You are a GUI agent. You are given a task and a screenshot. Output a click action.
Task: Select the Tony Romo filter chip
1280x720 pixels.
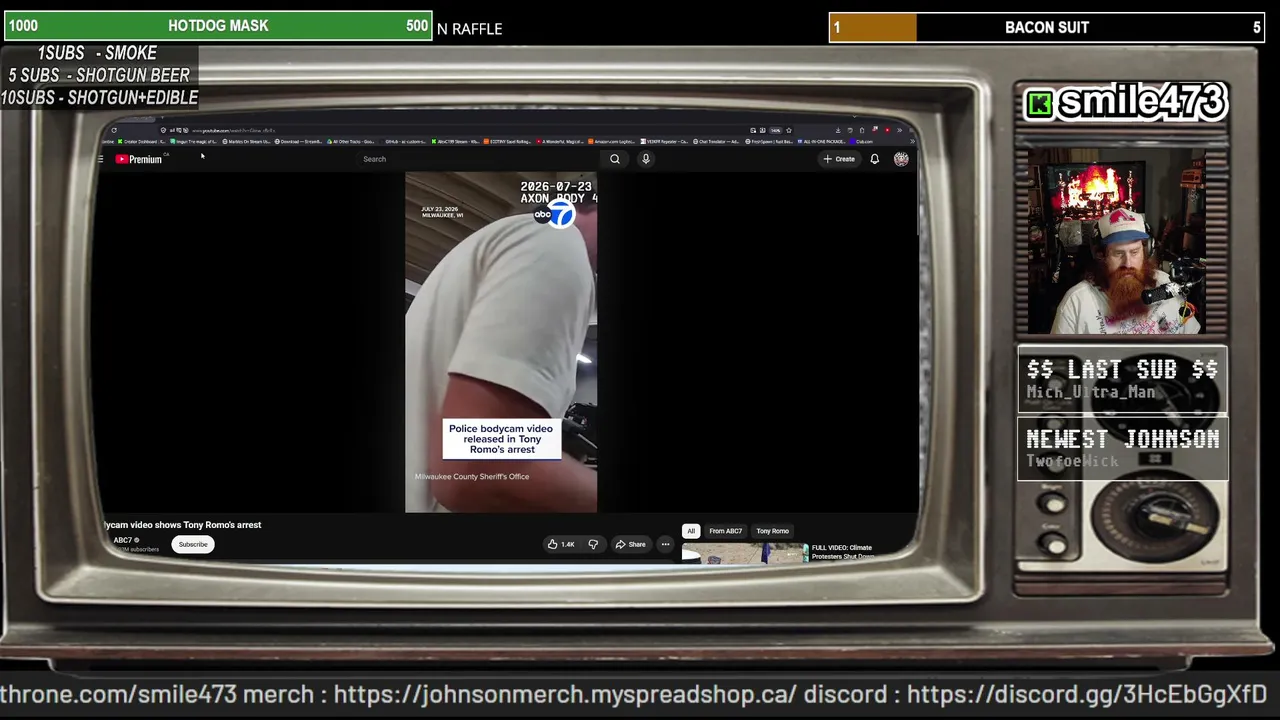[772, 531]
